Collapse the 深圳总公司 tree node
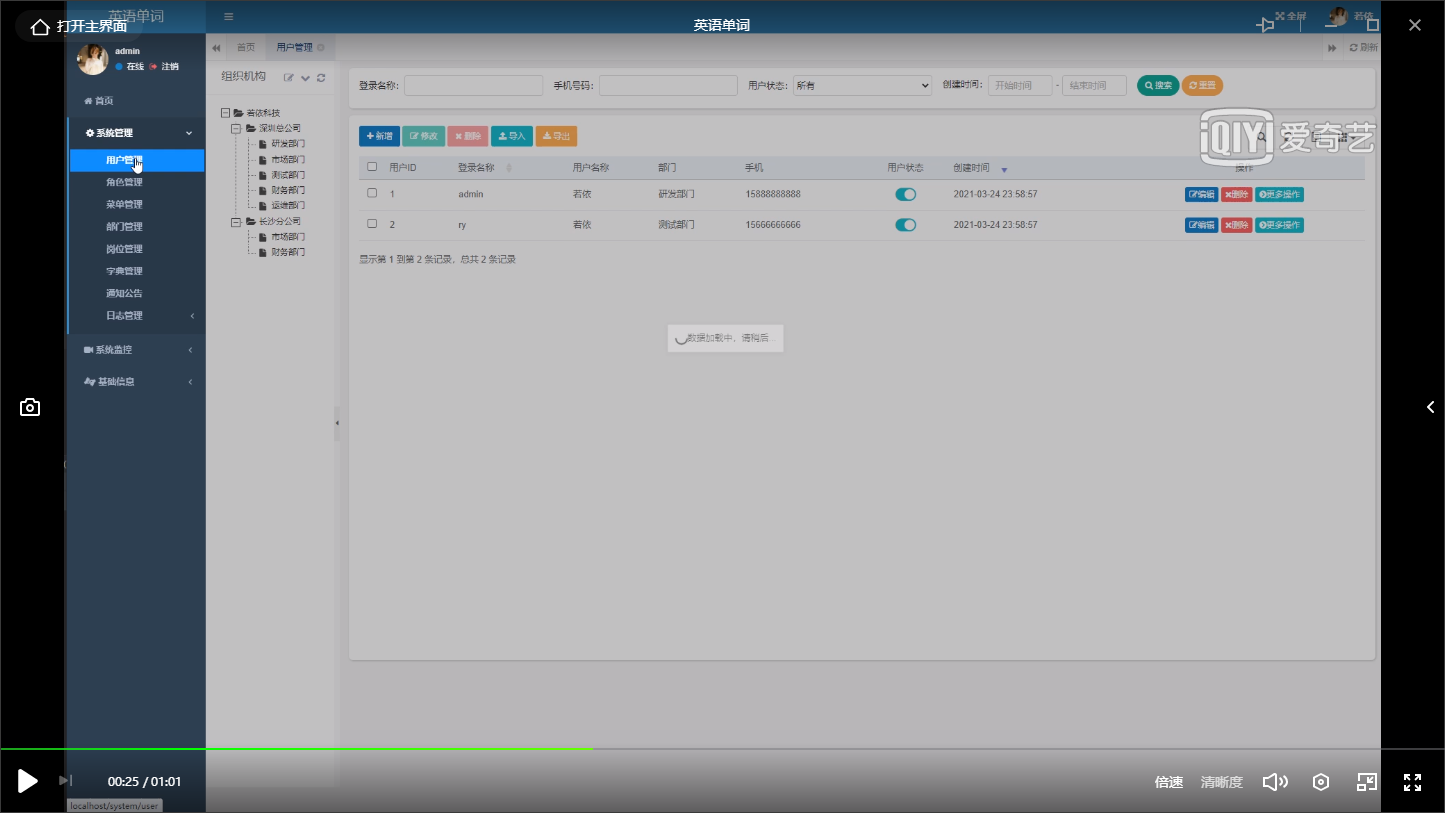1445x813 pixels. tap(237, 128)
